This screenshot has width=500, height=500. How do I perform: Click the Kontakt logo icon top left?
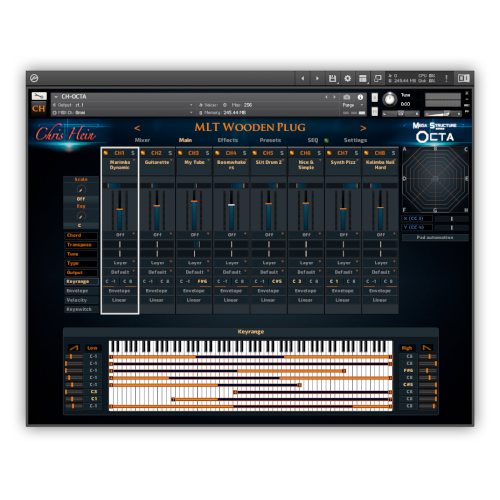pos(34,78)
